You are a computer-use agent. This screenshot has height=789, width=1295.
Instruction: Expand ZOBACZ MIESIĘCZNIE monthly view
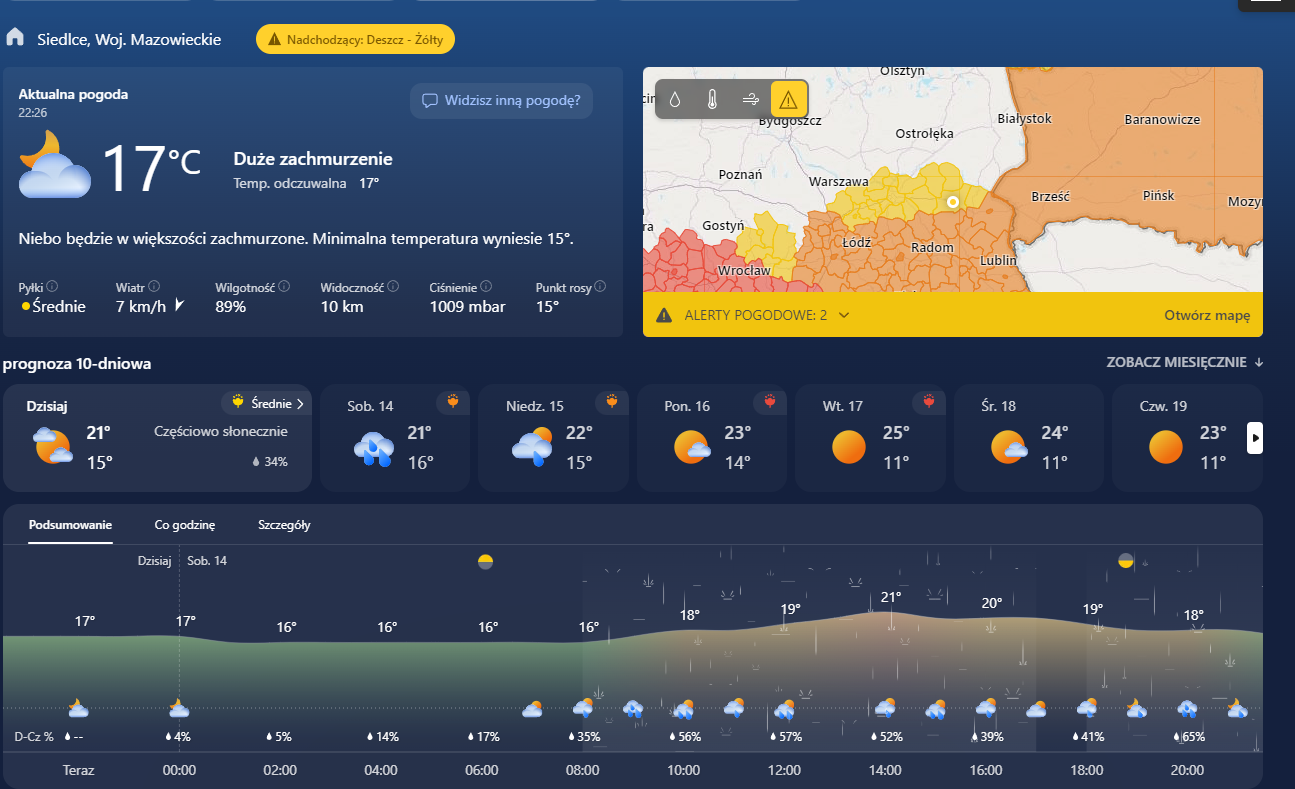[x=1184, y=362]
